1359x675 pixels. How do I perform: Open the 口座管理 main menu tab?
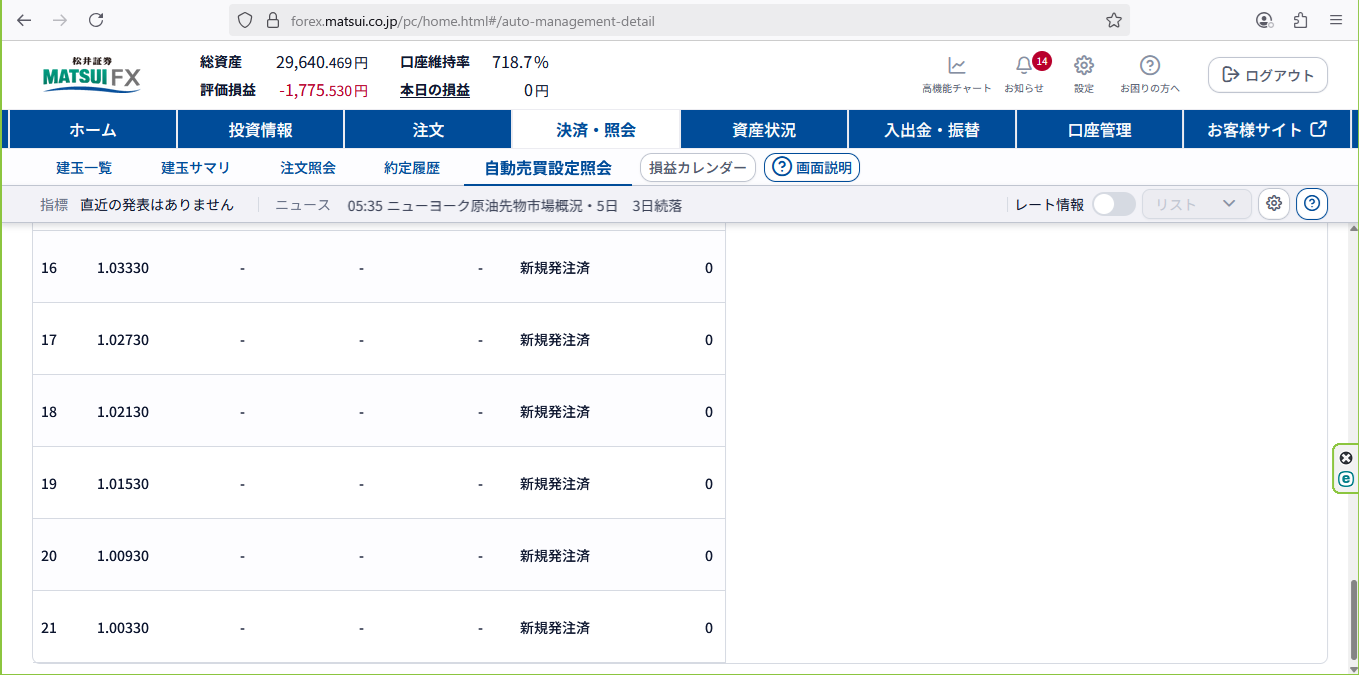click(1100, 129)
